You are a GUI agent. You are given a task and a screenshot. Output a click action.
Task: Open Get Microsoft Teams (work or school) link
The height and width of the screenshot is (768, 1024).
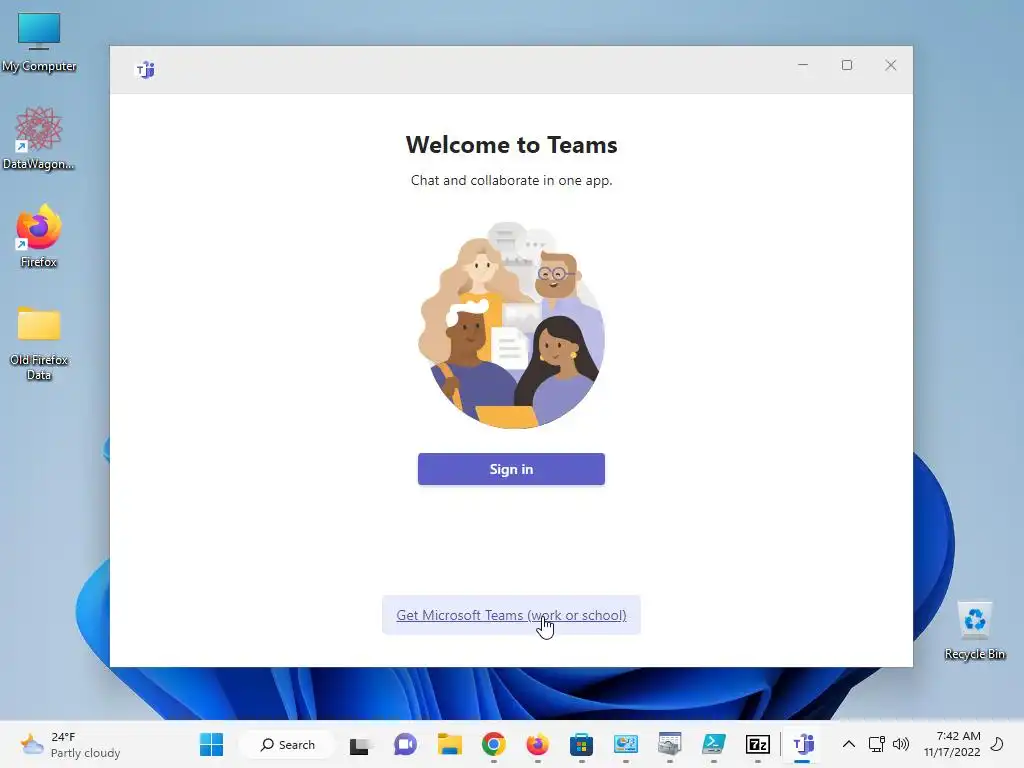(511, 615)
